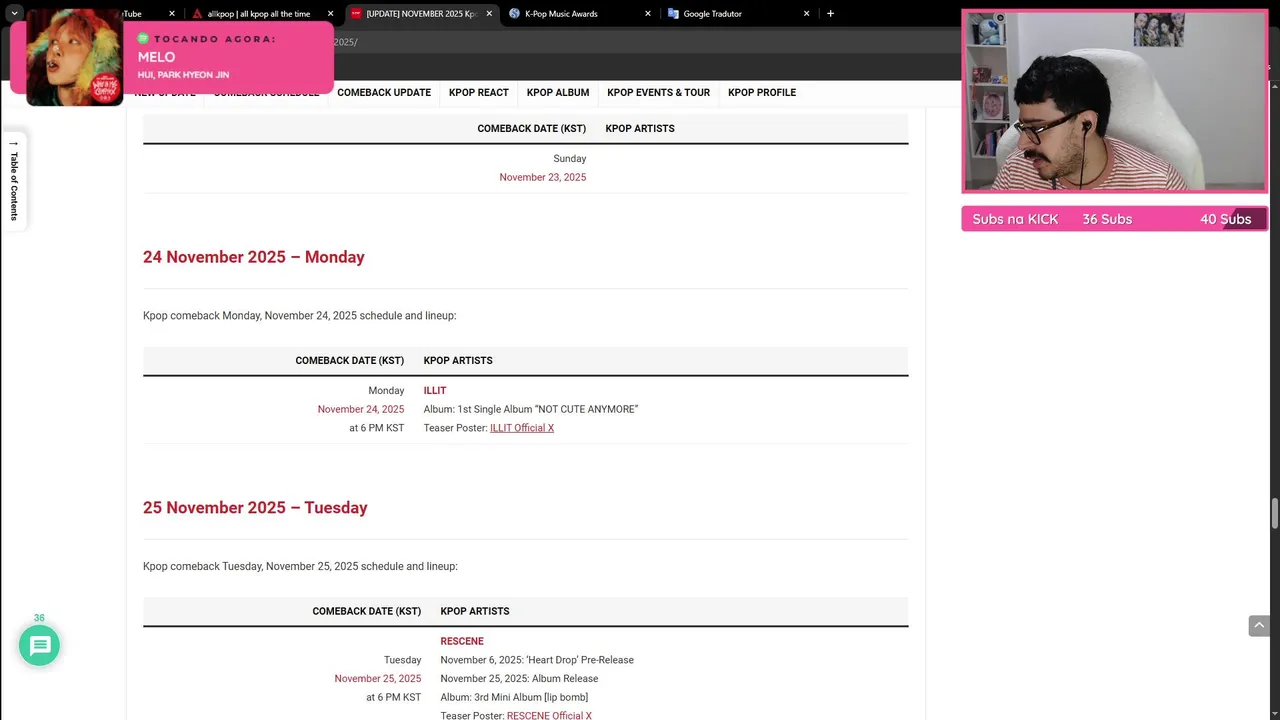
Task: Open a new browser tab
Action: tap(830, 14)
